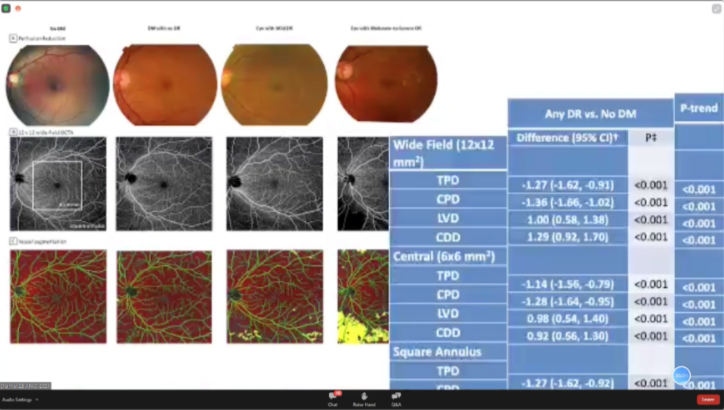Click the red Leave button
This screenshot has height=410, width=724.
pyautogui.click(x=706, y=399)
